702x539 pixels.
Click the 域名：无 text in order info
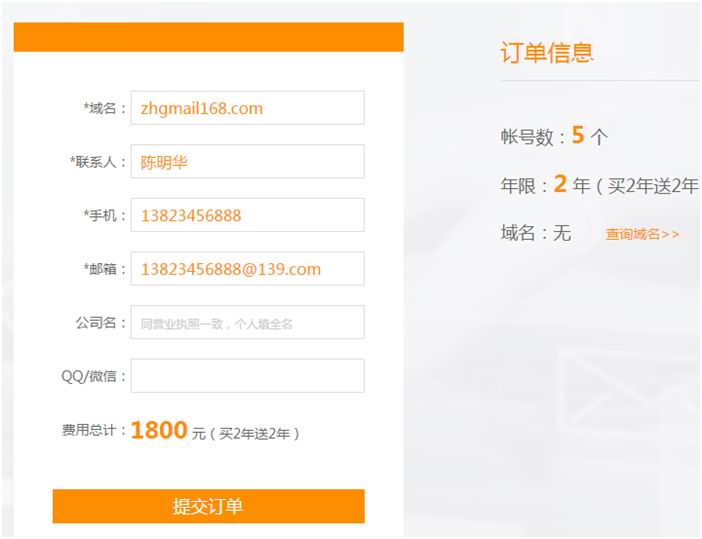click(535, 233)
